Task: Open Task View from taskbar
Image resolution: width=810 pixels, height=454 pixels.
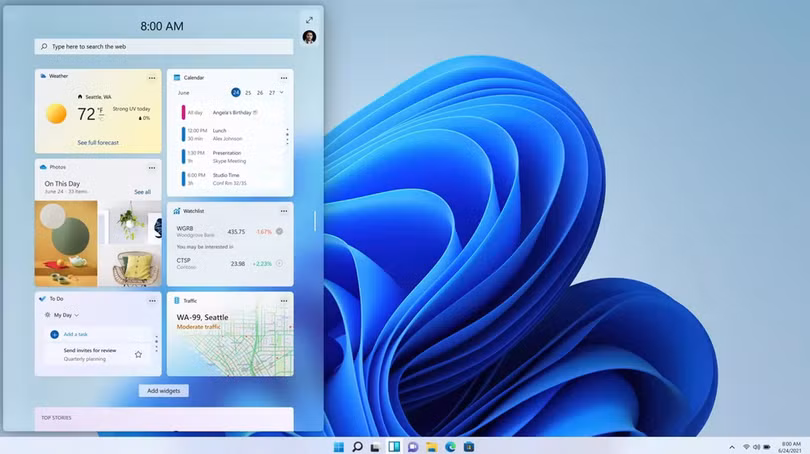Action: 376,447
